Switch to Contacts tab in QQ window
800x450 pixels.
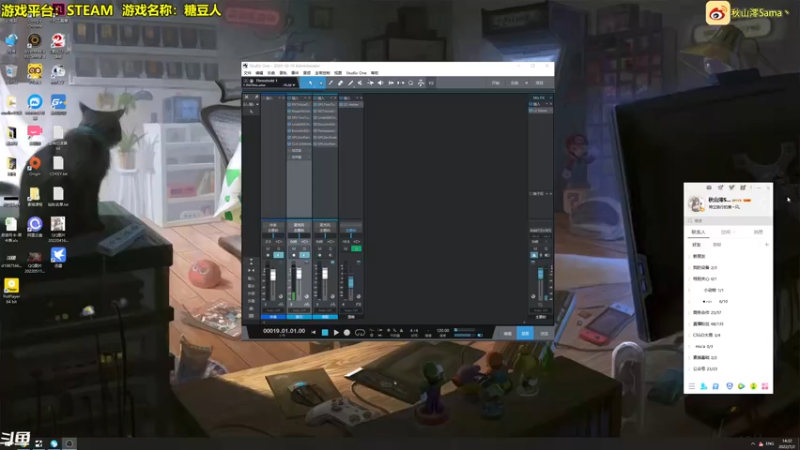698,232
